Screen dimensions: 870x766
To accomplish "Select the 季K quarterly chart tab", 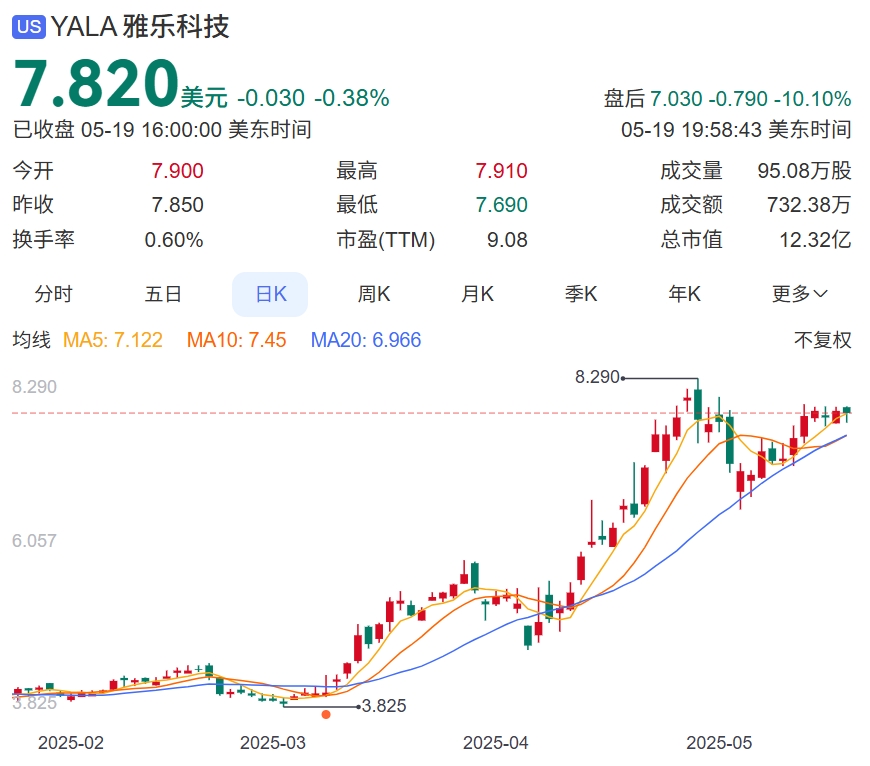I will [581, 293].
